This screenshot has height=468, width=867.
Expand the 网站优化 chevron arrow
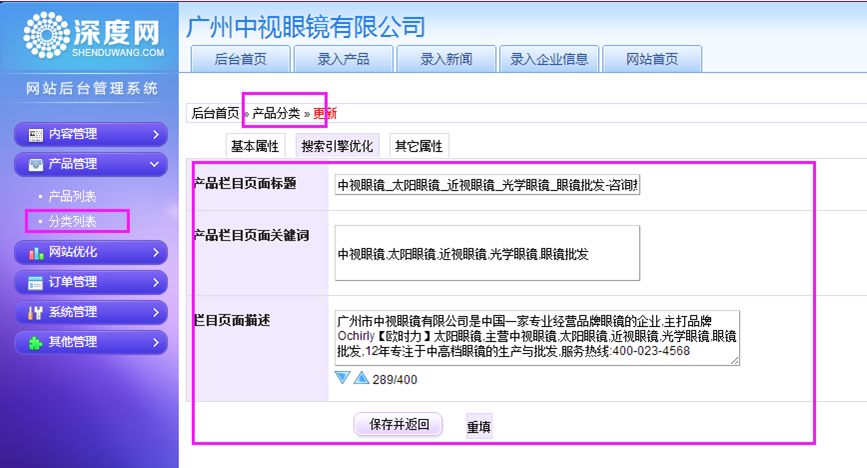pos(155,253)
